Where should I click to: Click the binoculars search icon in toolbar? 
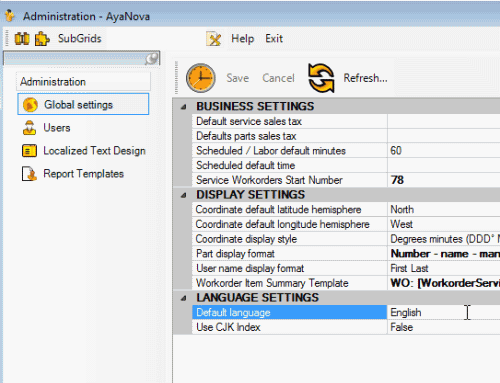point(22,39)
